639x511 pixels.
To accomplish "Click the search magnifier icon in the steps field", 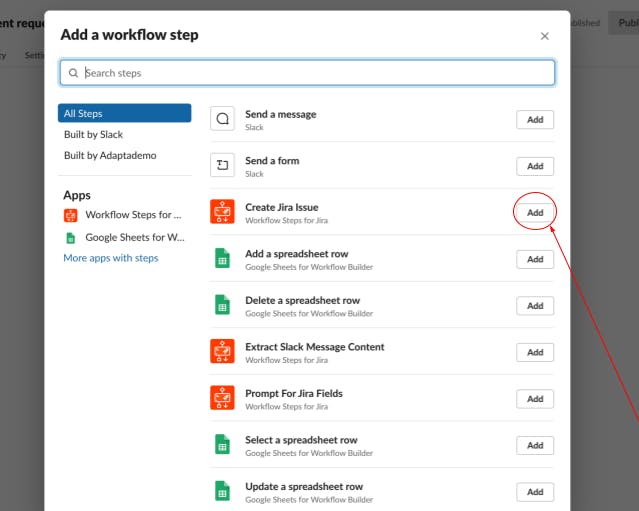I will pos(73,73).
